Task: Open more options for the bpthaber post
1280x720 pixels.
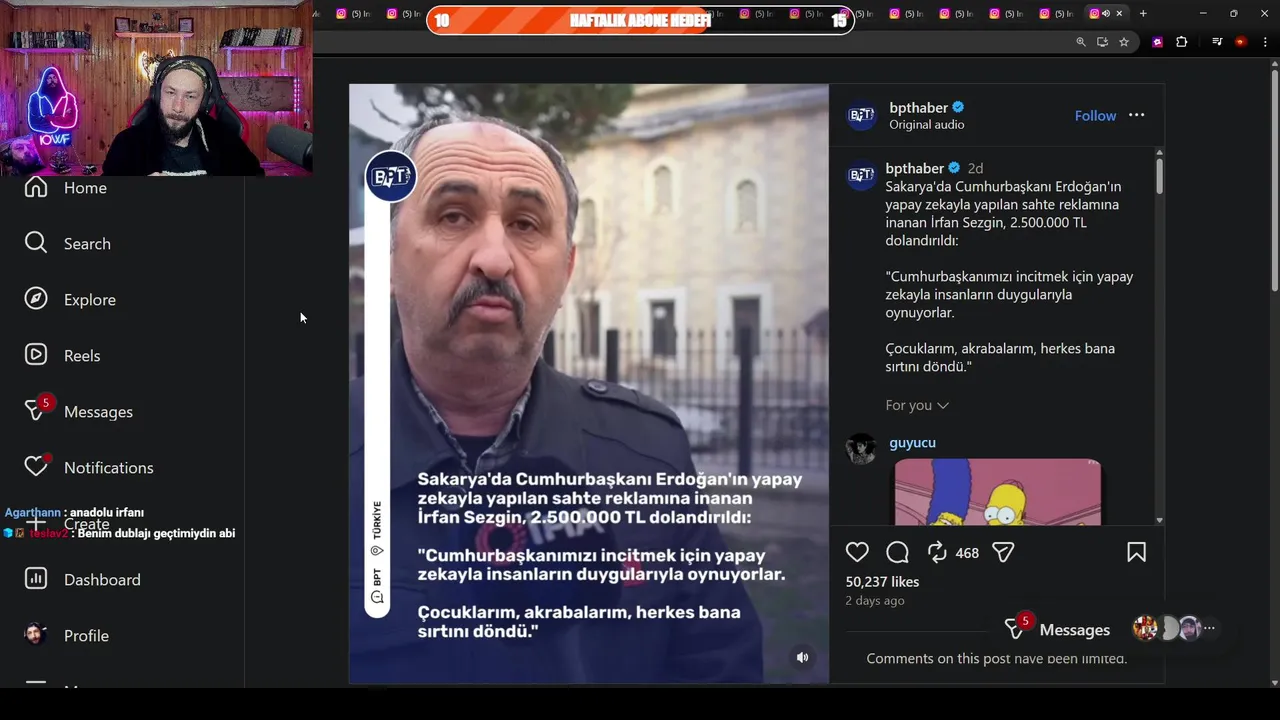Action: click(1136, 115)
